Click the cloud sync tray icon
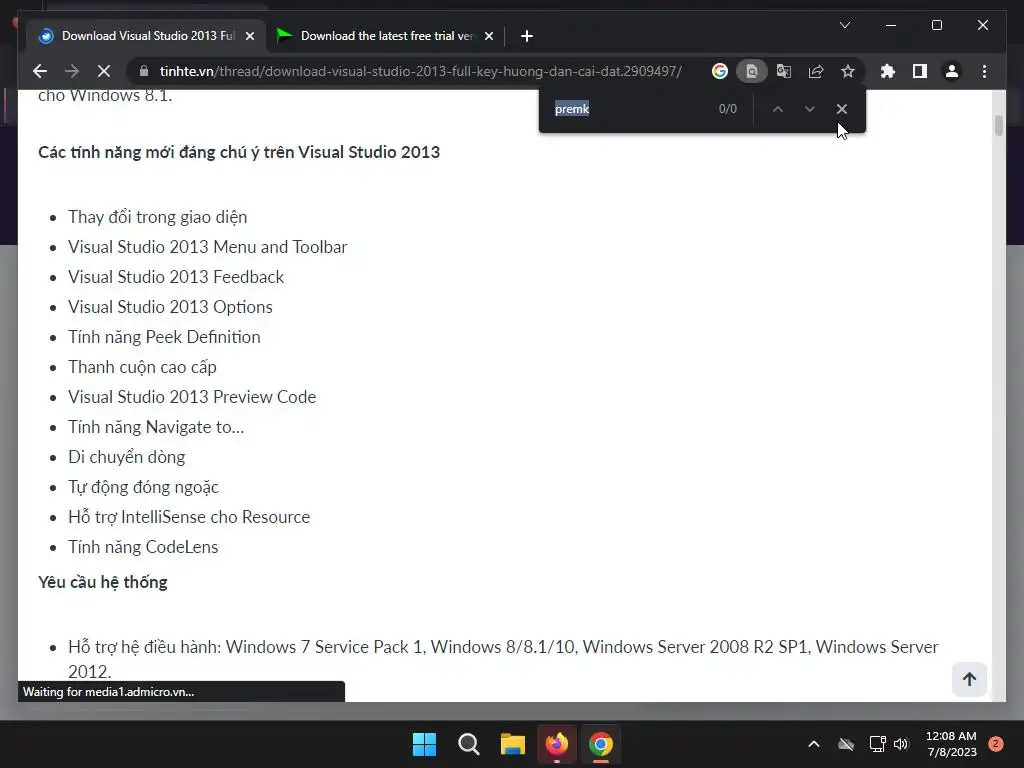Viewport: 1024px width, 768px height. click(x=846, y=744)
